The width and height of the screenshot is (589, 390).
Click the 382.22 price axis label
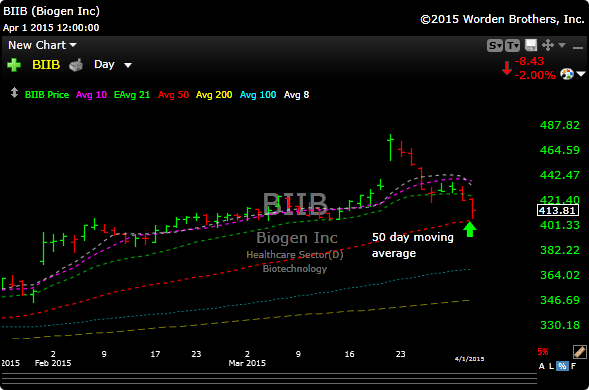click(x=560, y=250)
